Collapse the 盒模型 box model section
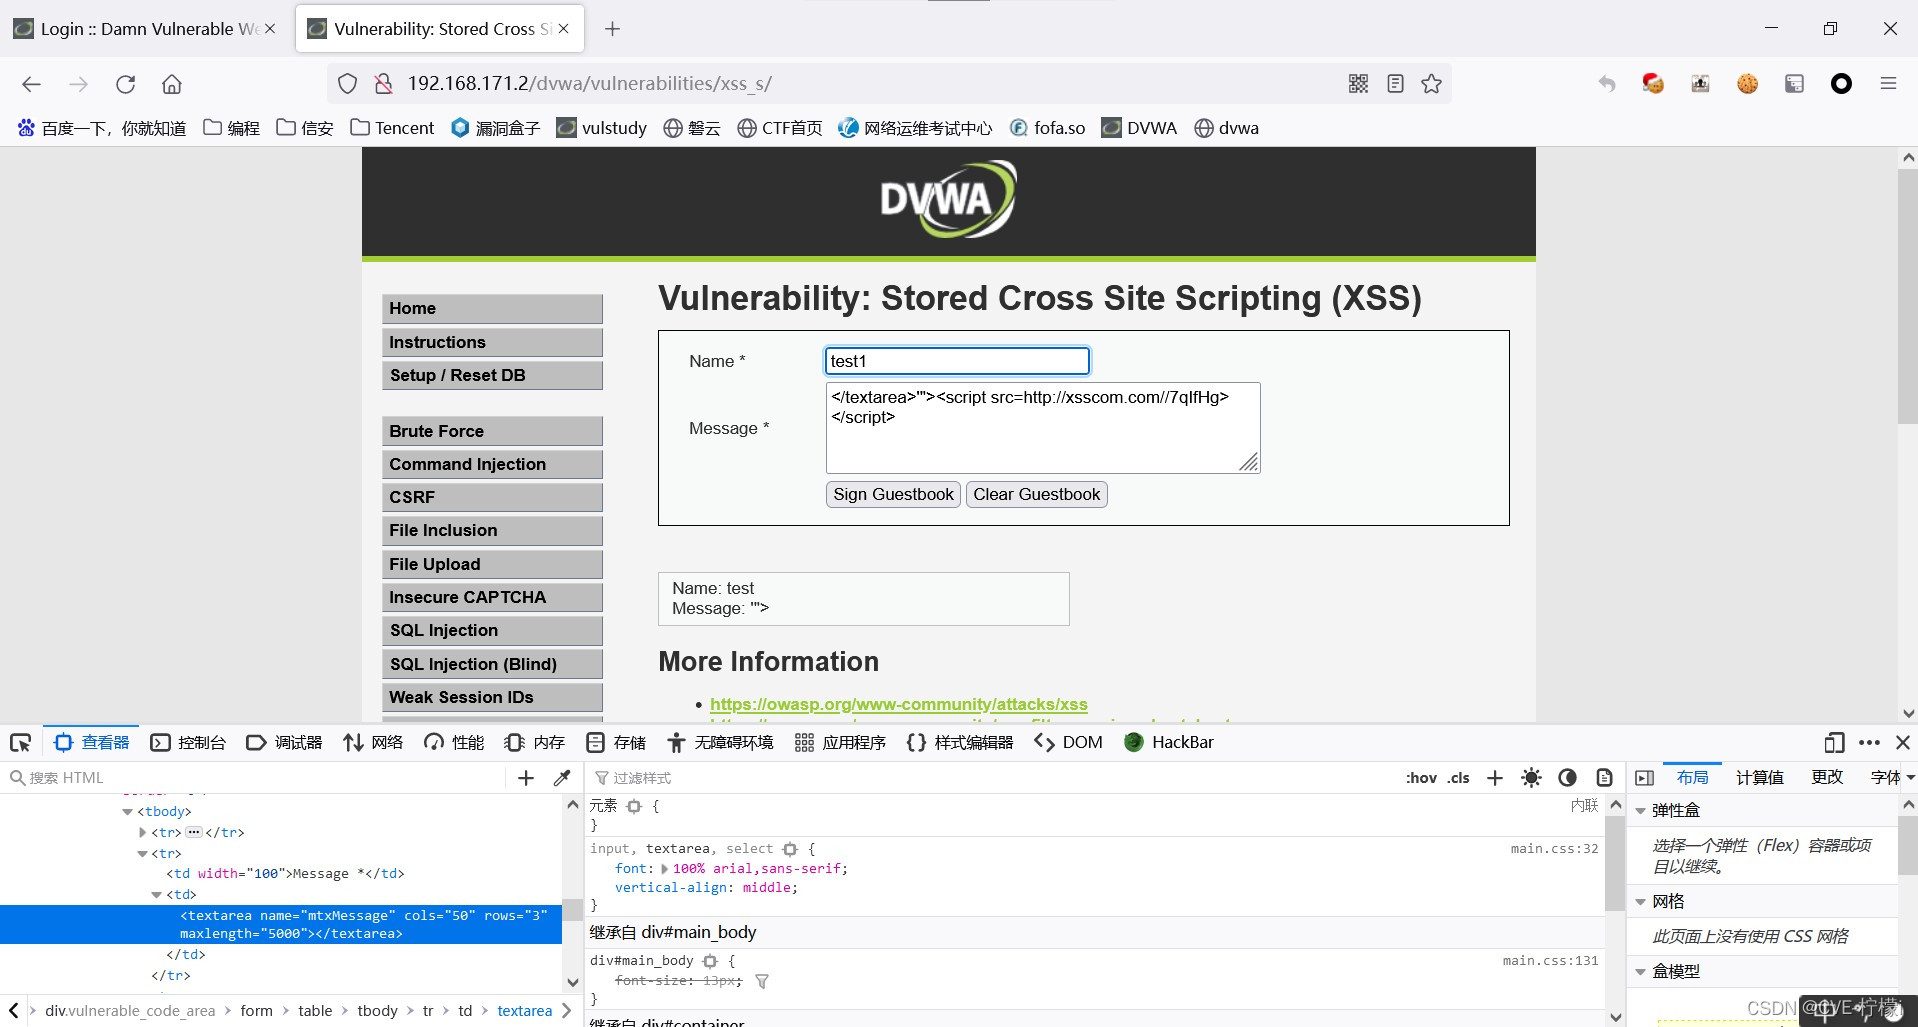Screen dimensions: 1918x1027 coord(1640,972)
